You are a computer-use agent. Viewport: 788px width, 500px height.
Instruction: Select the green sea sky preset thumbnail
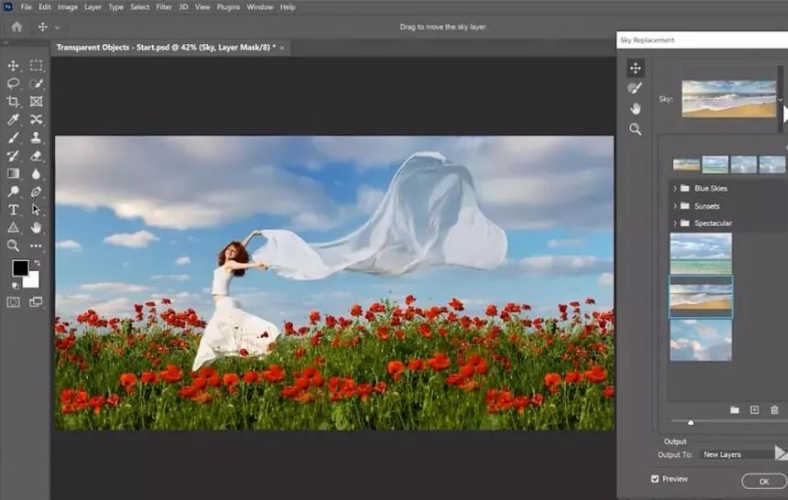(x=701, y=253)
